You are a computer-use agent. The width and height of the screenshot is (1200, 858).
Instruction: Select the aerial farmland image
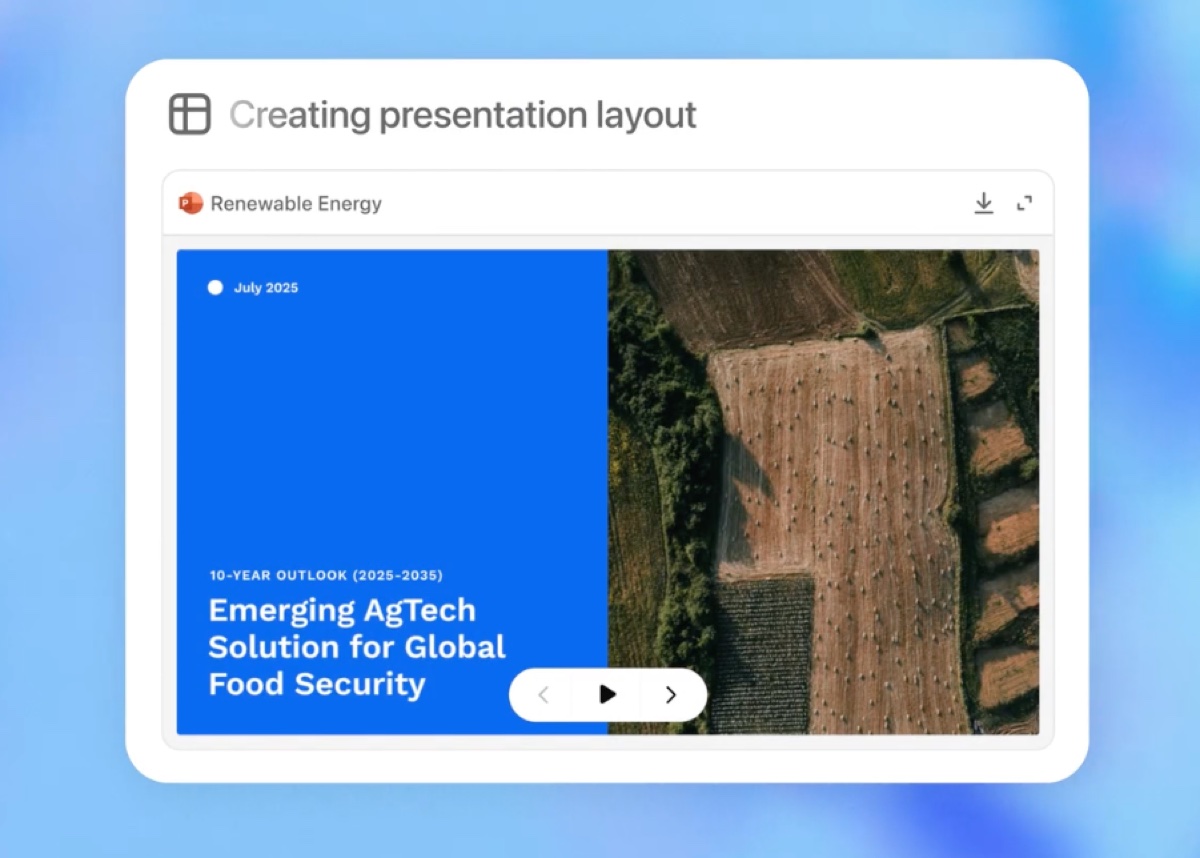[823, 492]
